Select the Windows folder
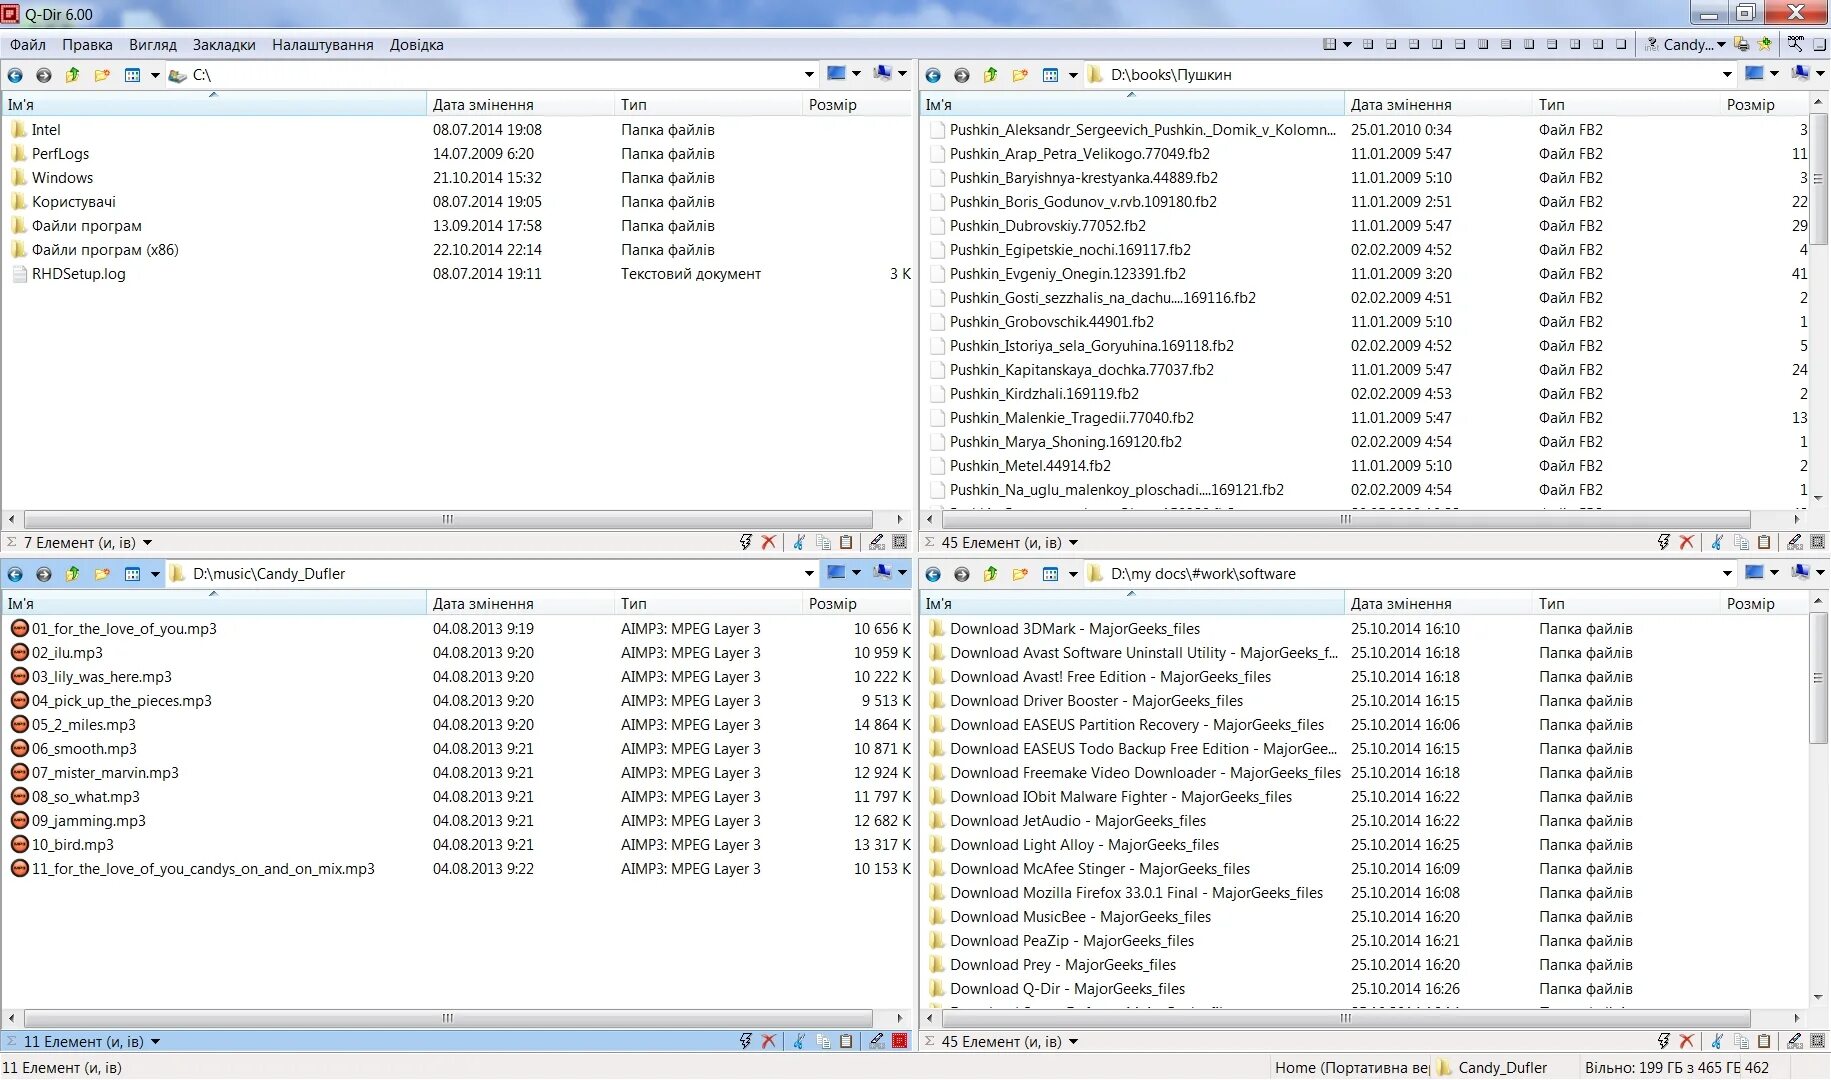 62,178
